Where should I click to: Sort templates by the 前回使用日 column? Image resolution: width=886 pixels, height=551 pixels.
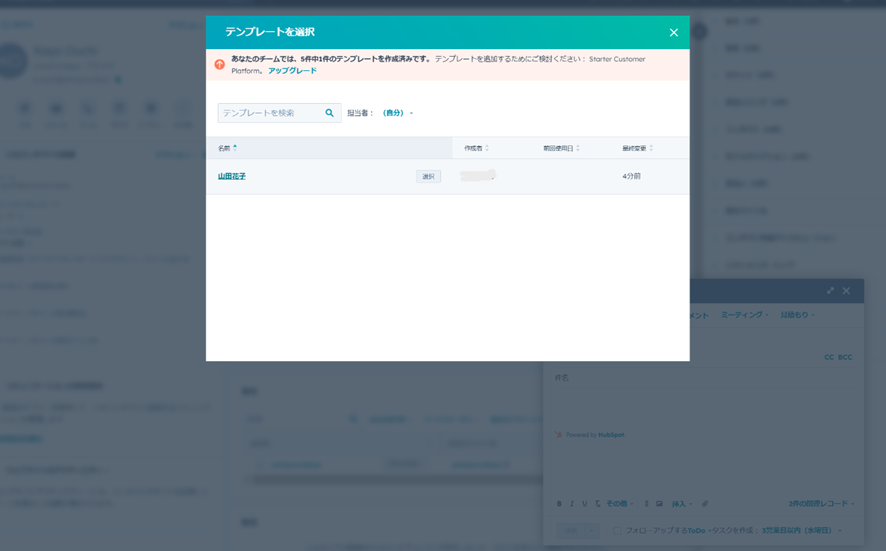point(561,148)
